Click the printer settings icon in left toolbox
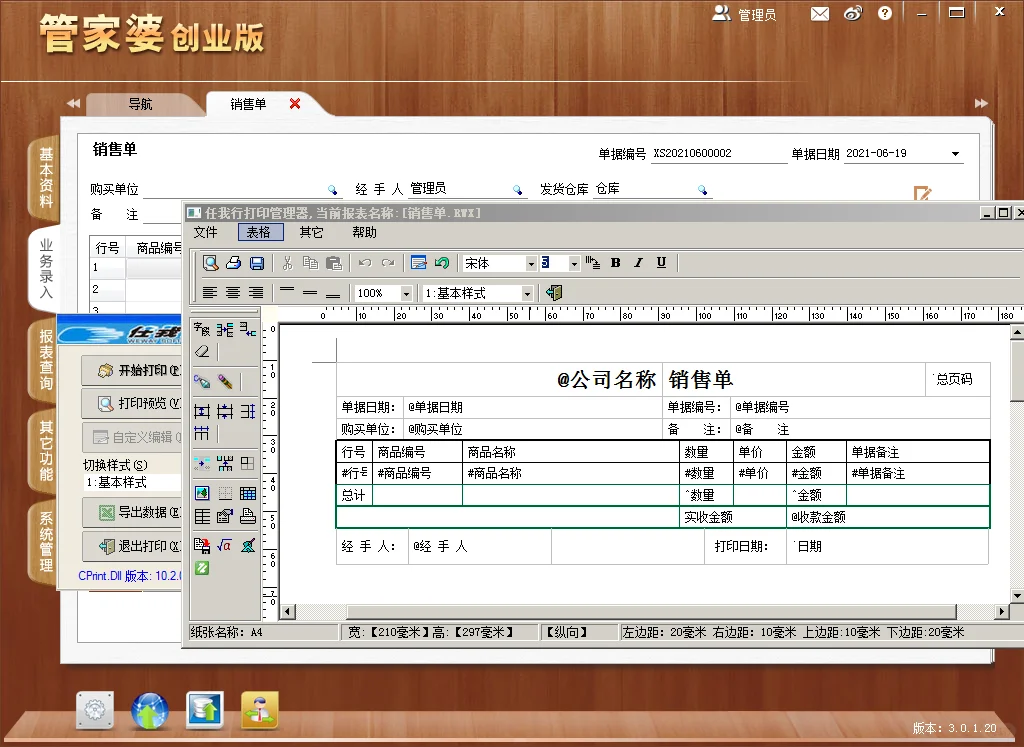 coord(248,517)
